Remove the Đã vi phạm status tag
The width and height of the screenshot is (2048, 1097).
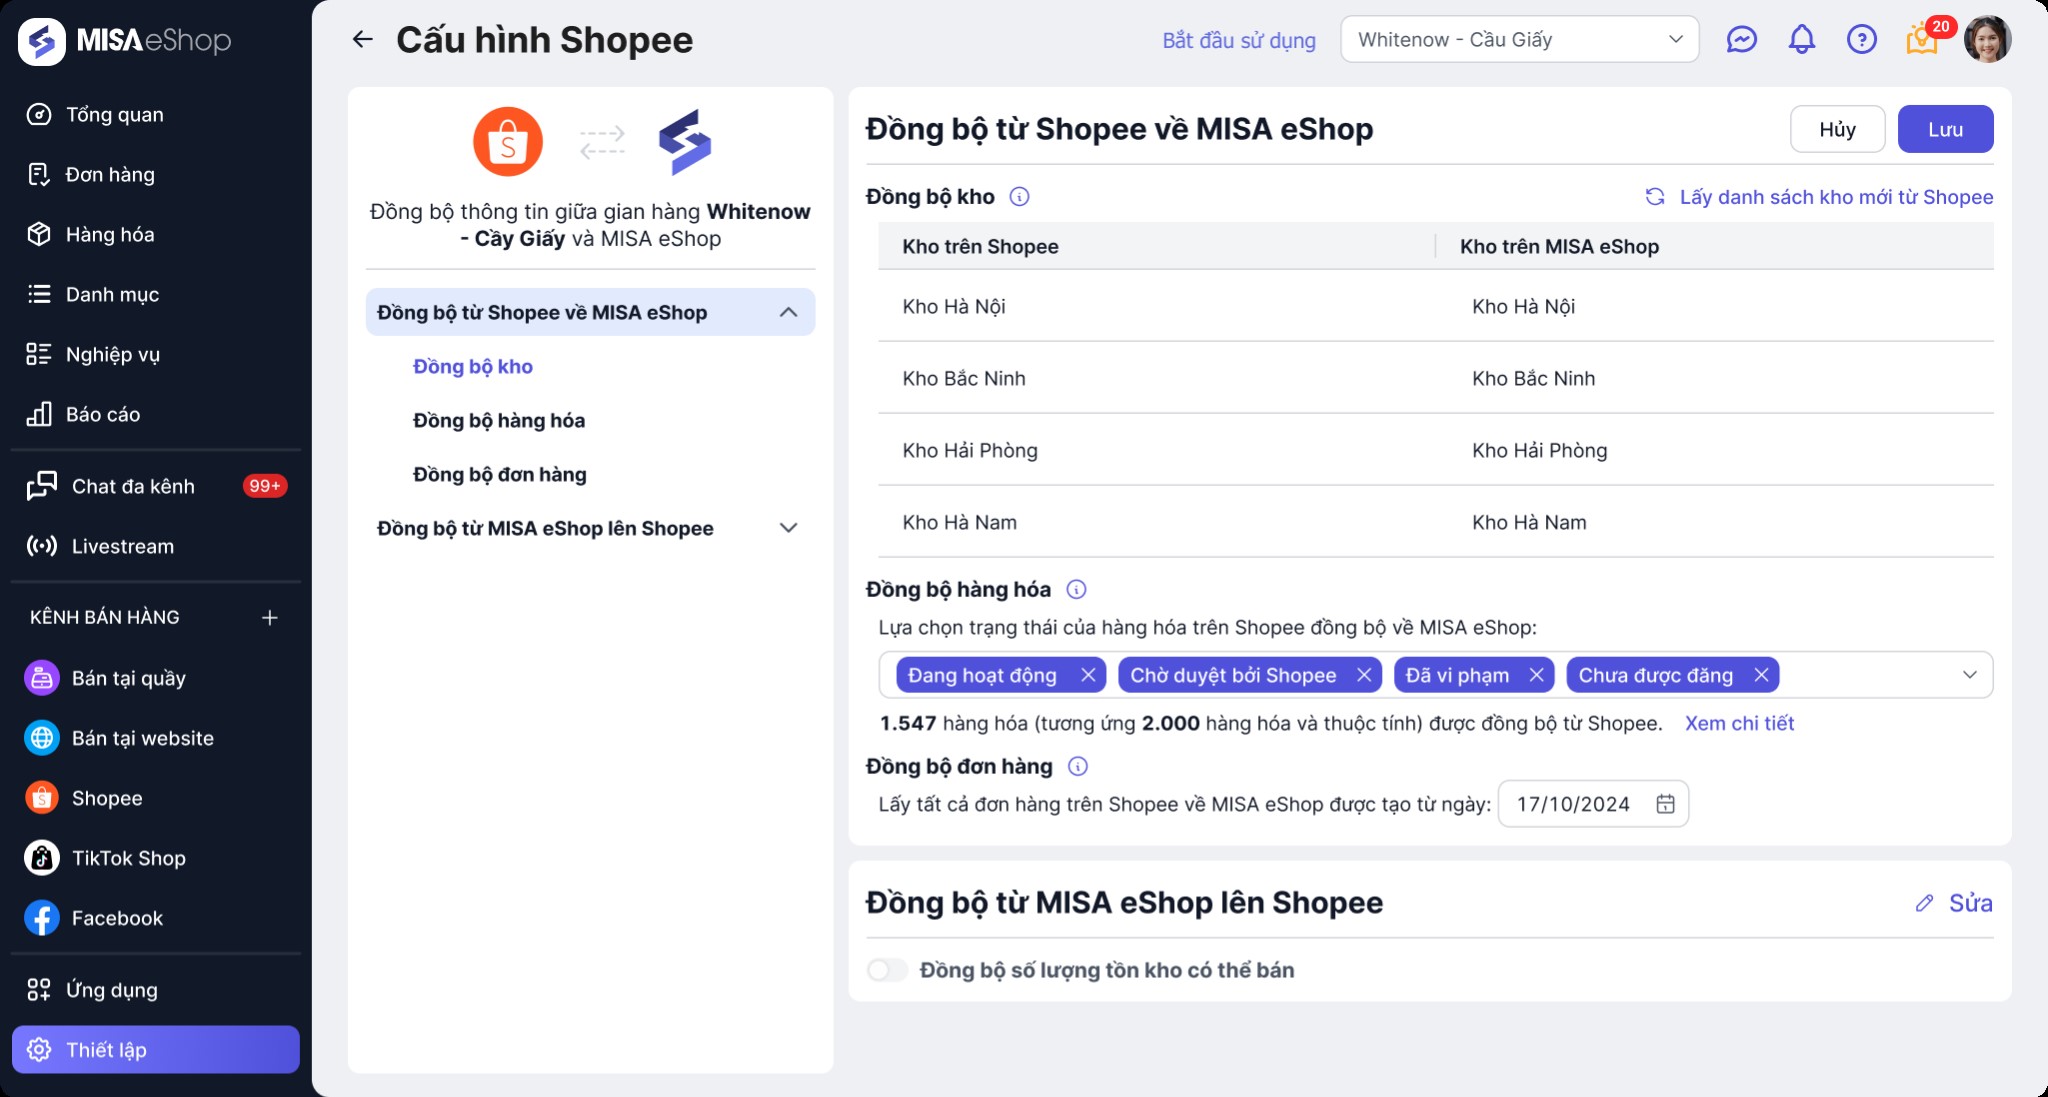pos(1537,675)
